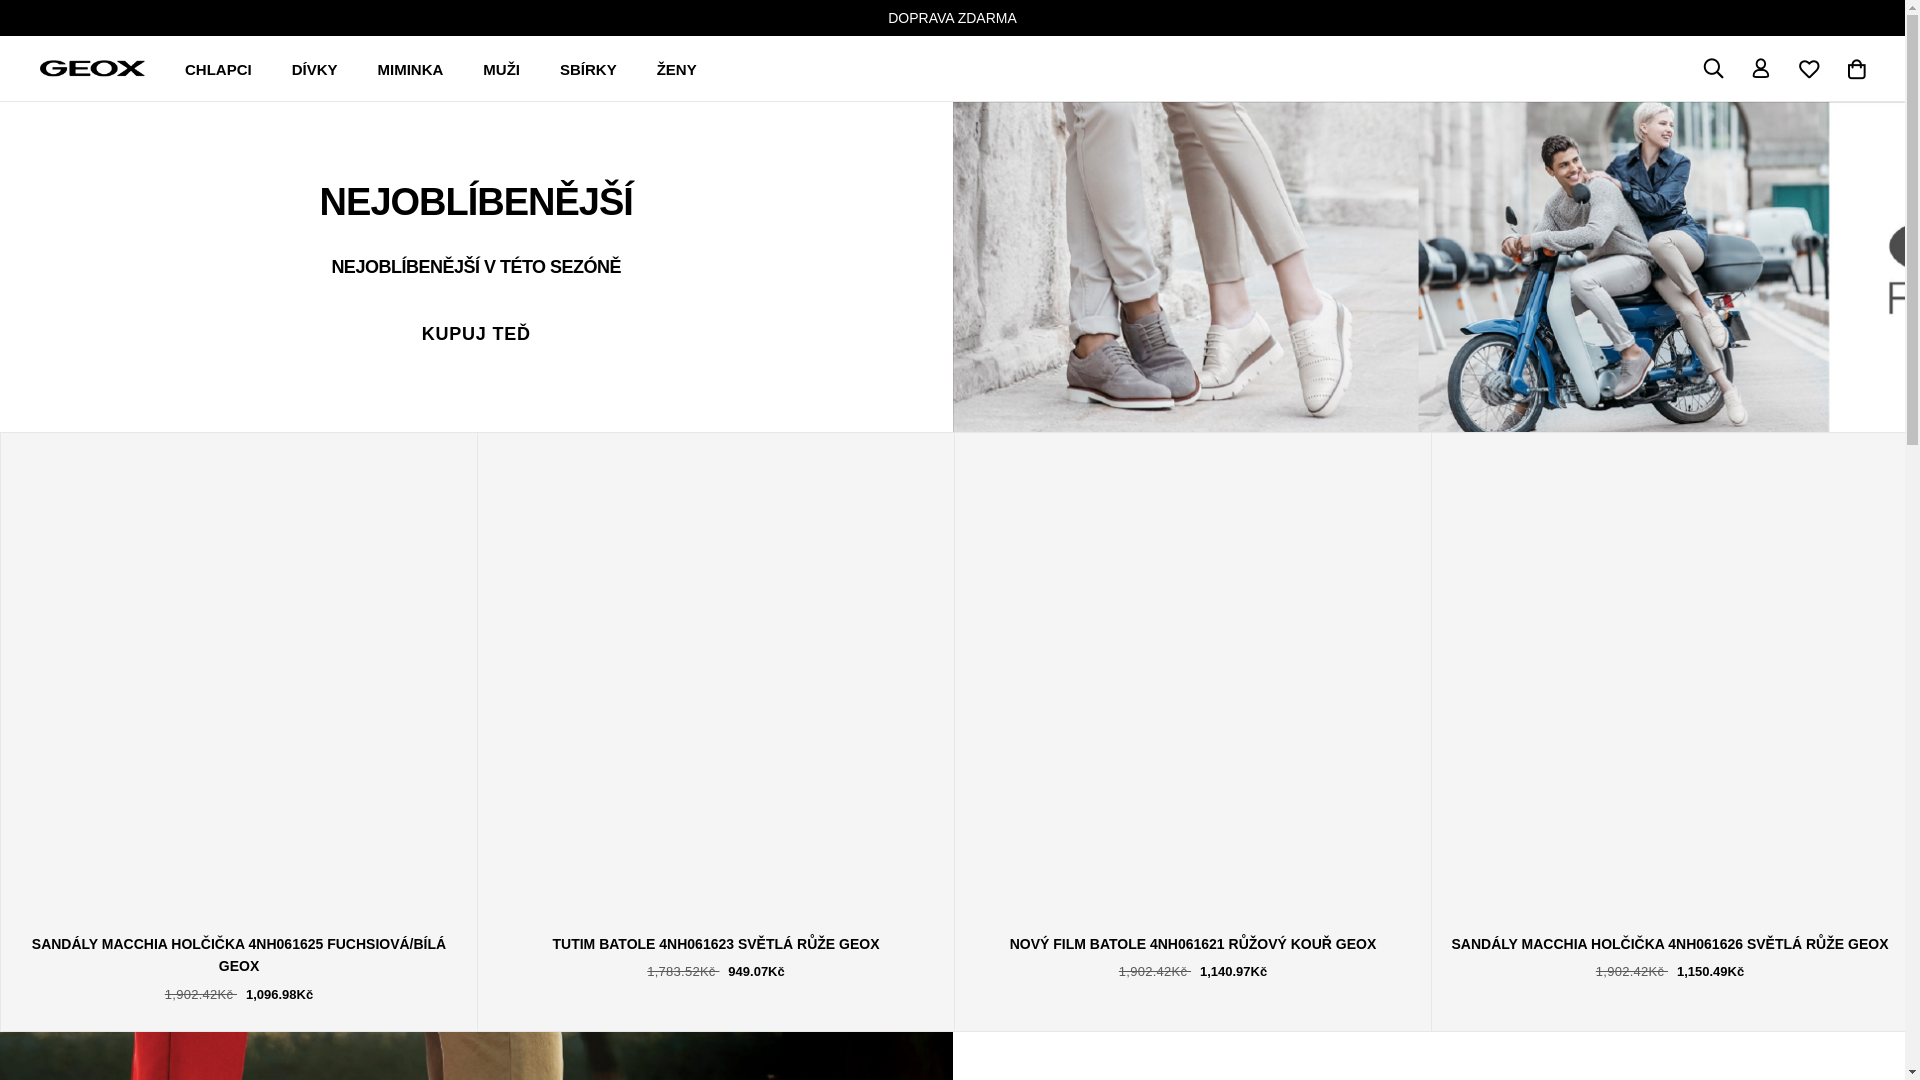
Task: Go to home via GEOX logo
Action: 92,68
